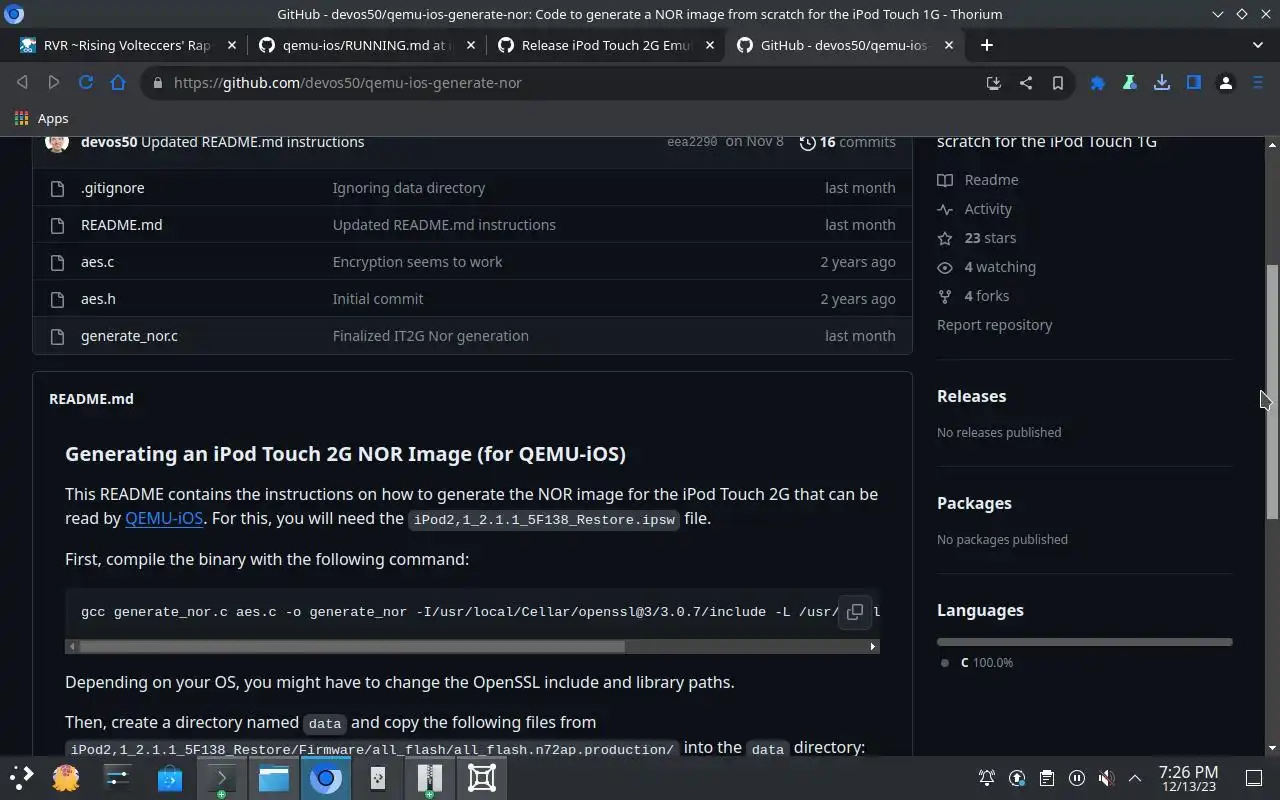
Task: Click the languages progress bar
Action: click(x=1084, y=642)
